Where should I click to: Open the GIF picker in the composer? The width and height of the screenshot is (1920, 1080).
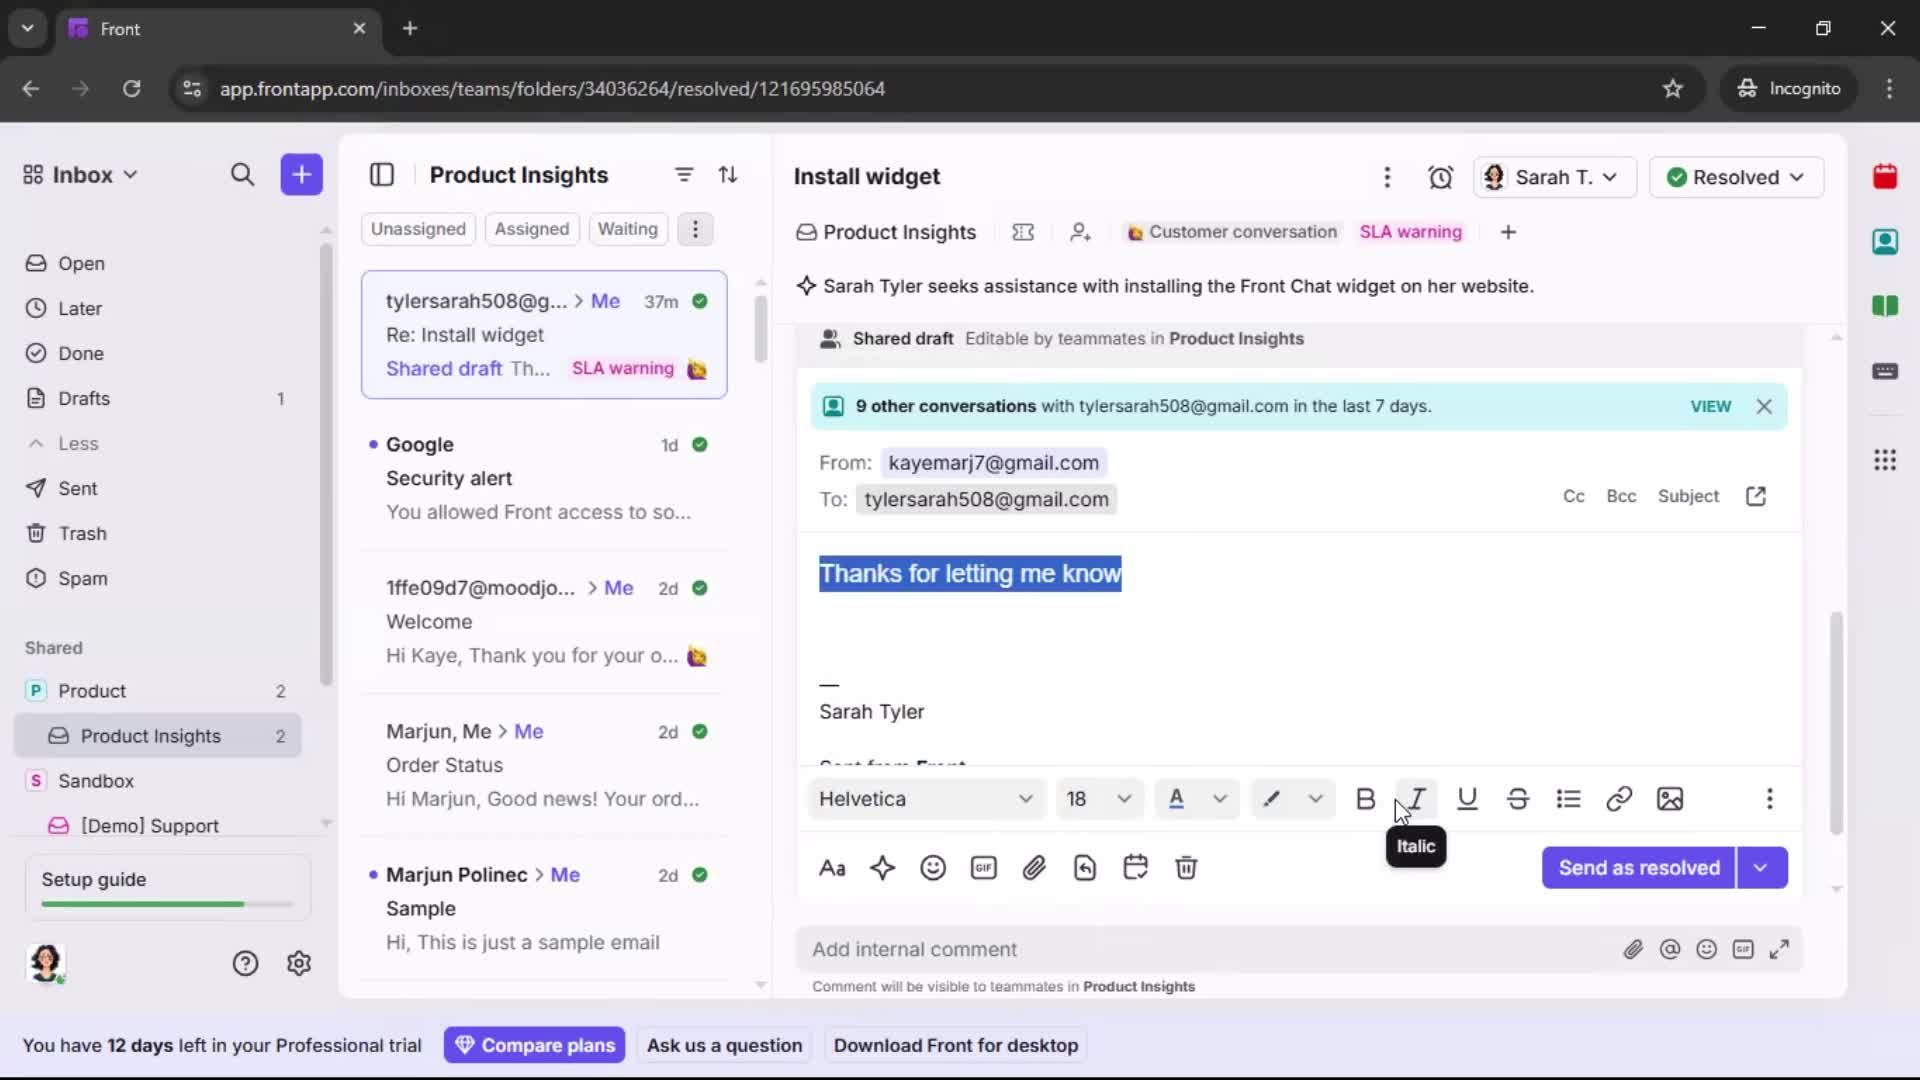click(x=983, y=868)
